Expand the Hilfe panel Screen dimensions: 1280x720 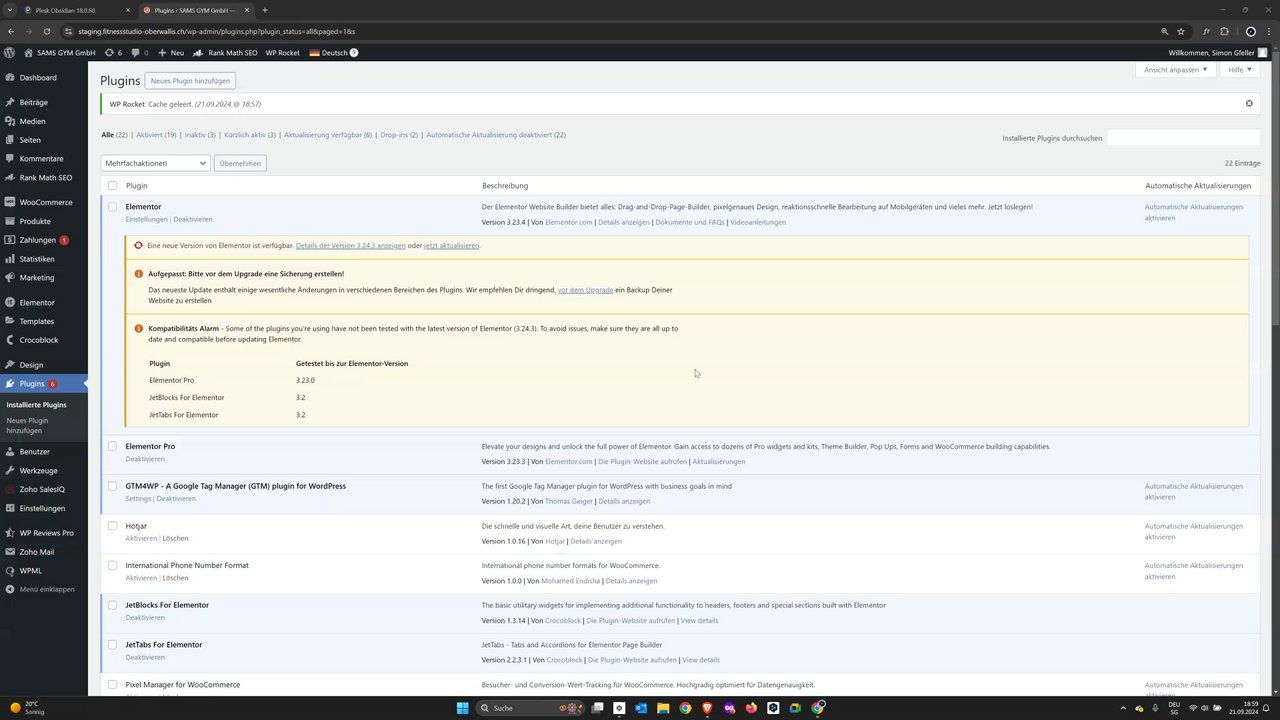(1240, 70)
